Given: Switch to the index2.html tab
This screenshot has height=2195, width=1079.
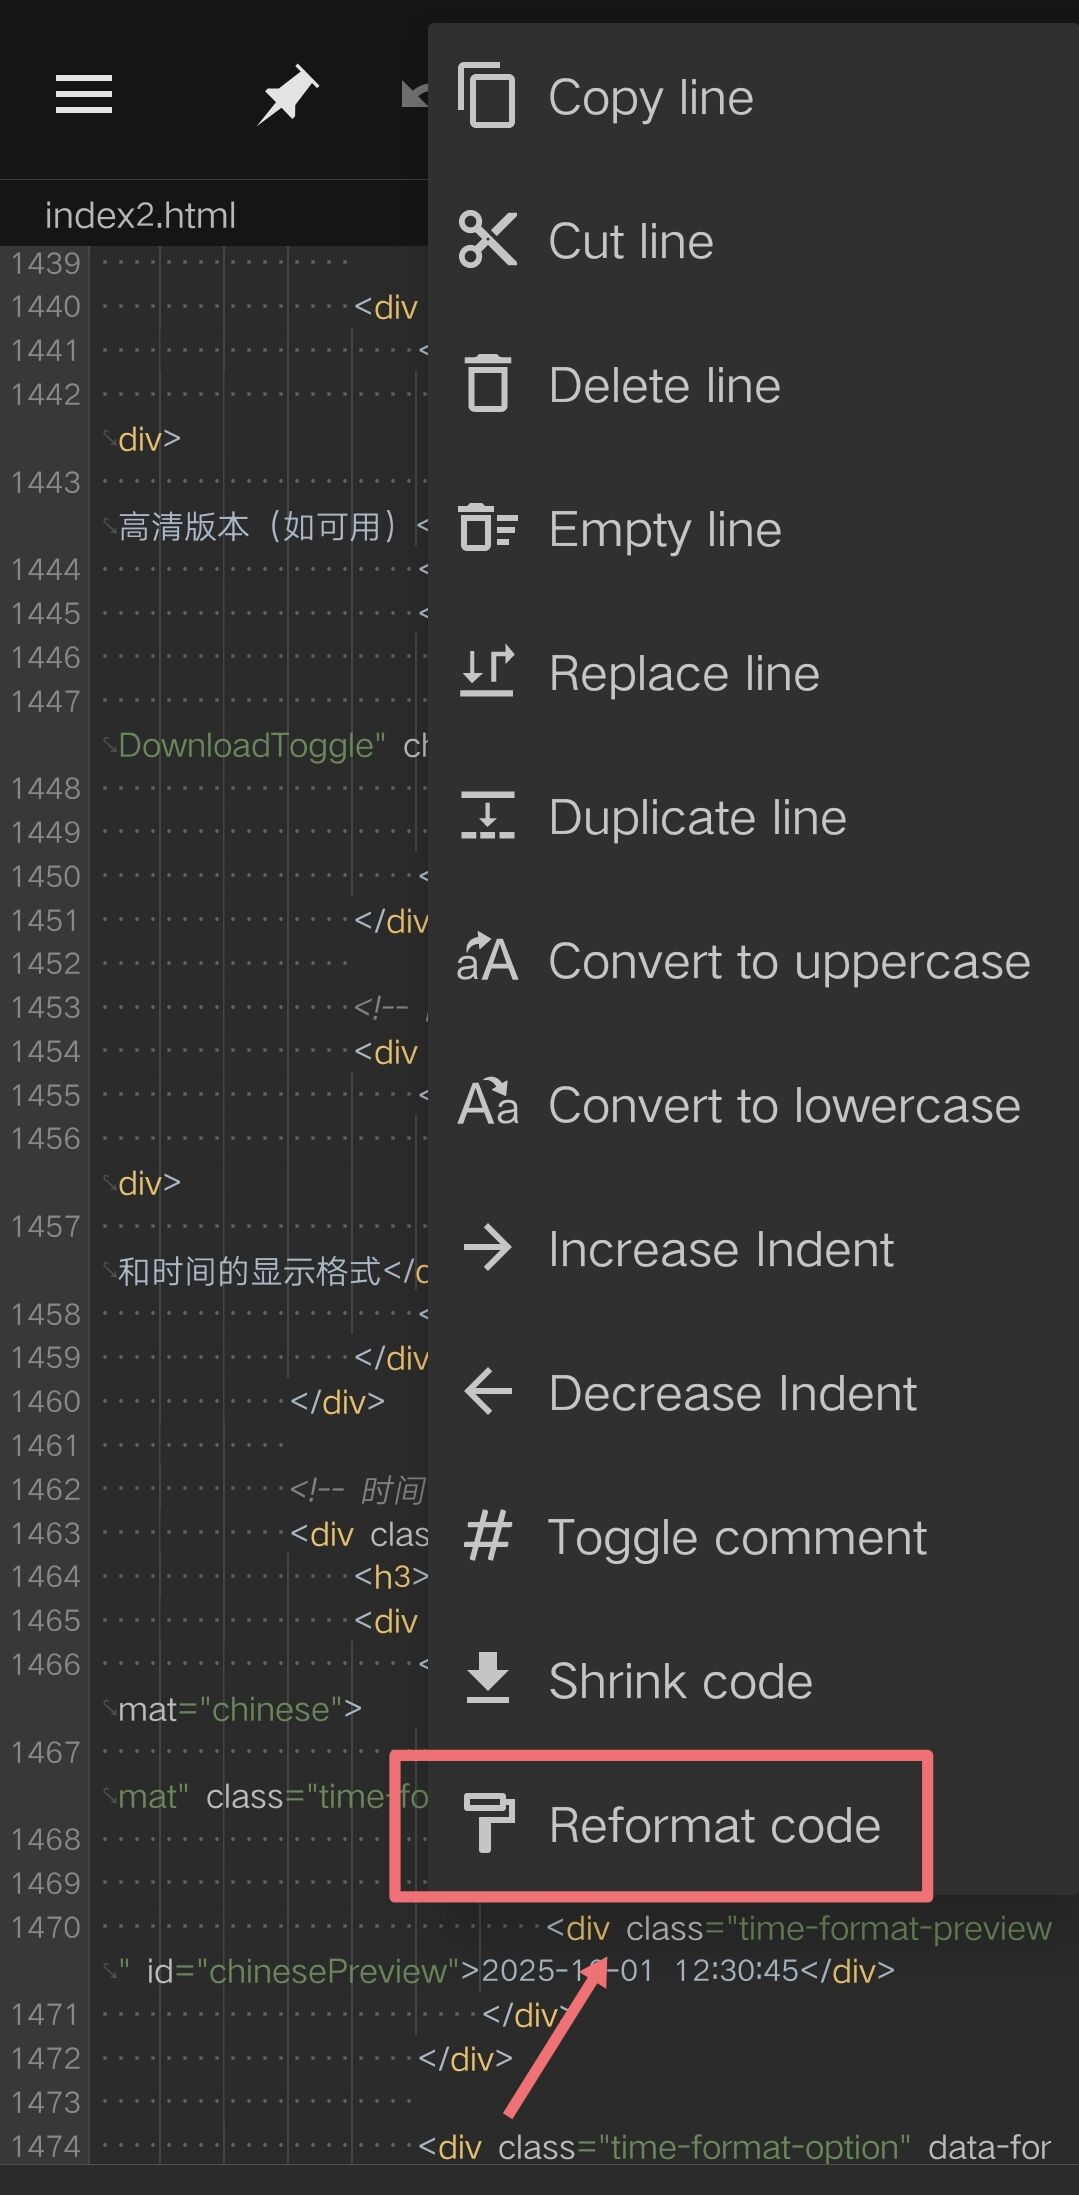Looking at the screenshot, I should pos(140,215).
